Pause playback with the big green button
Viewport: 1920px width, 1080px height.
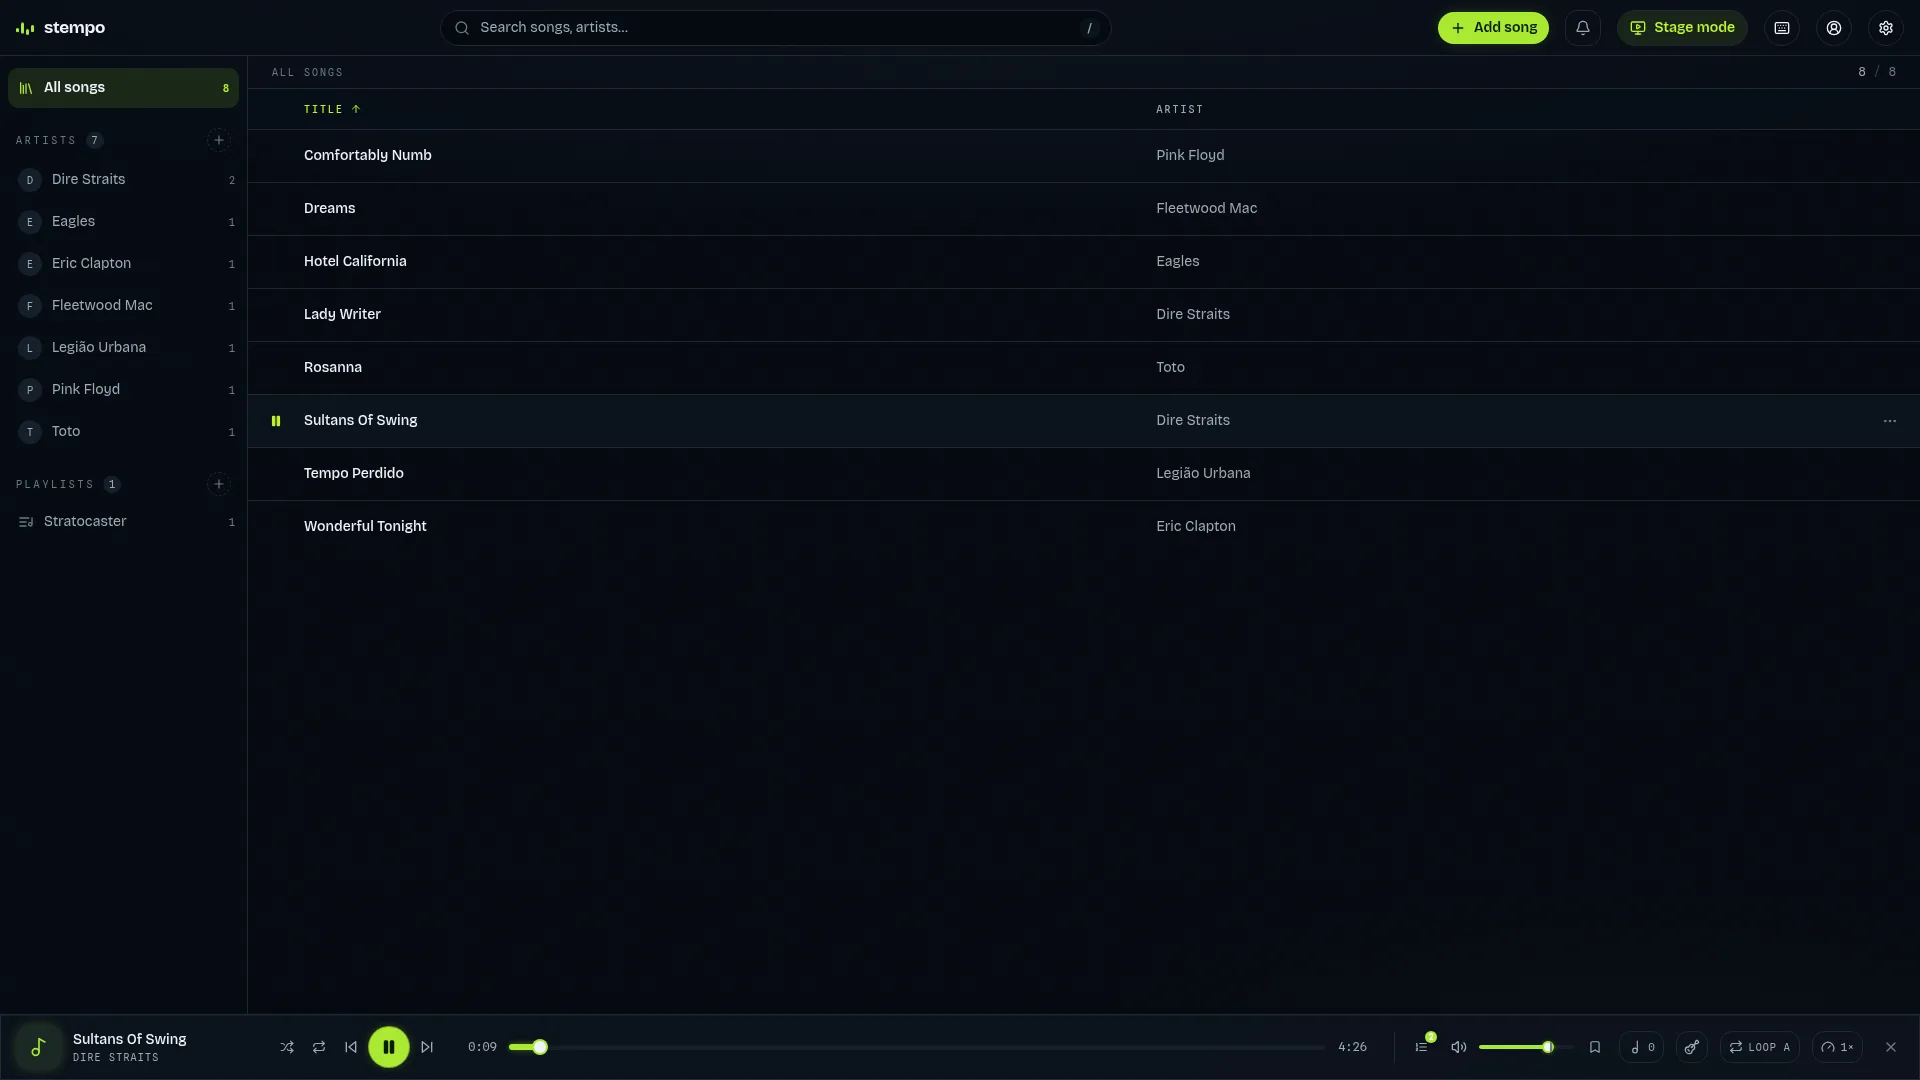click(x=389, y=1047)
